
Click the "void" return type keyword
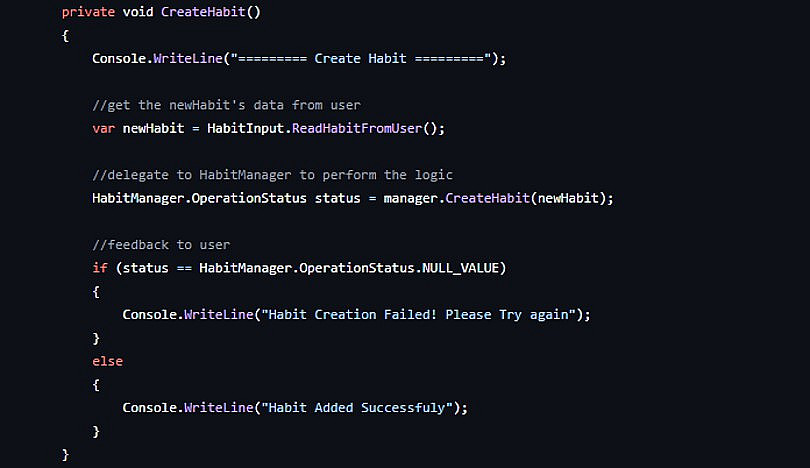[137, 11]
